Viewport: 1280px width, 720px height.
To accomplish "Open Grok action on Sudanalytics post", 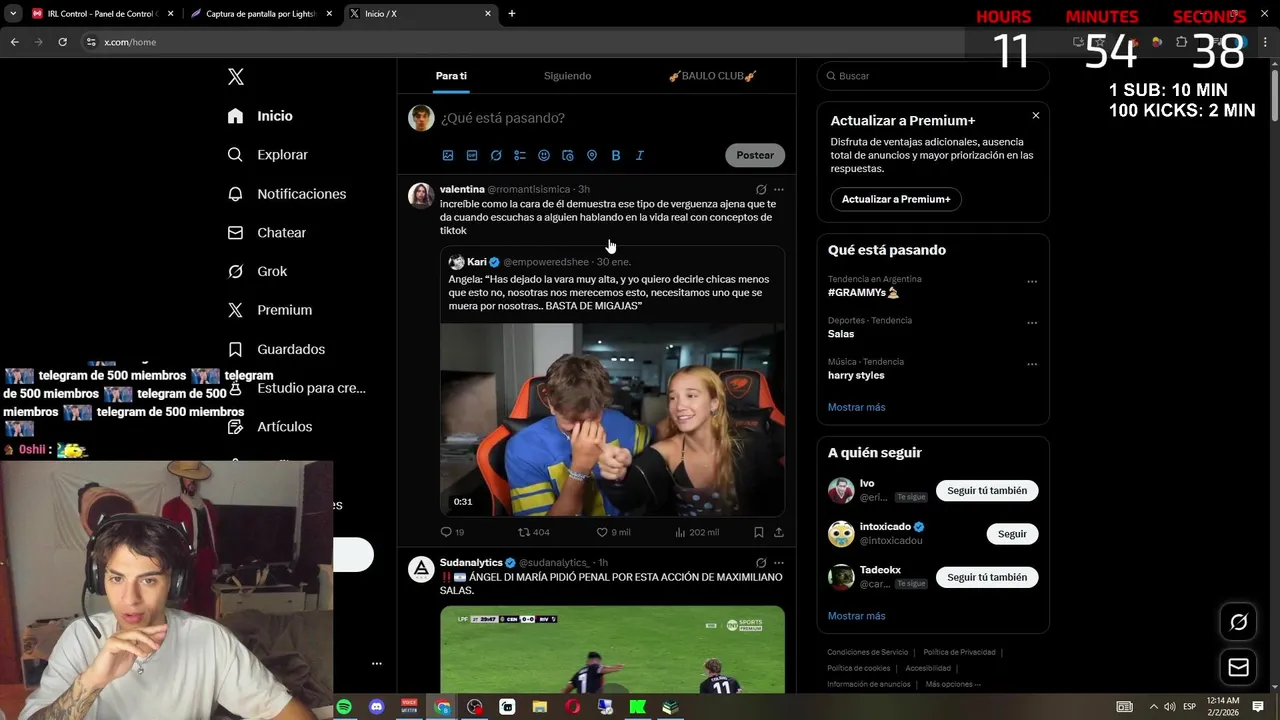I will (x=761, y=563).
